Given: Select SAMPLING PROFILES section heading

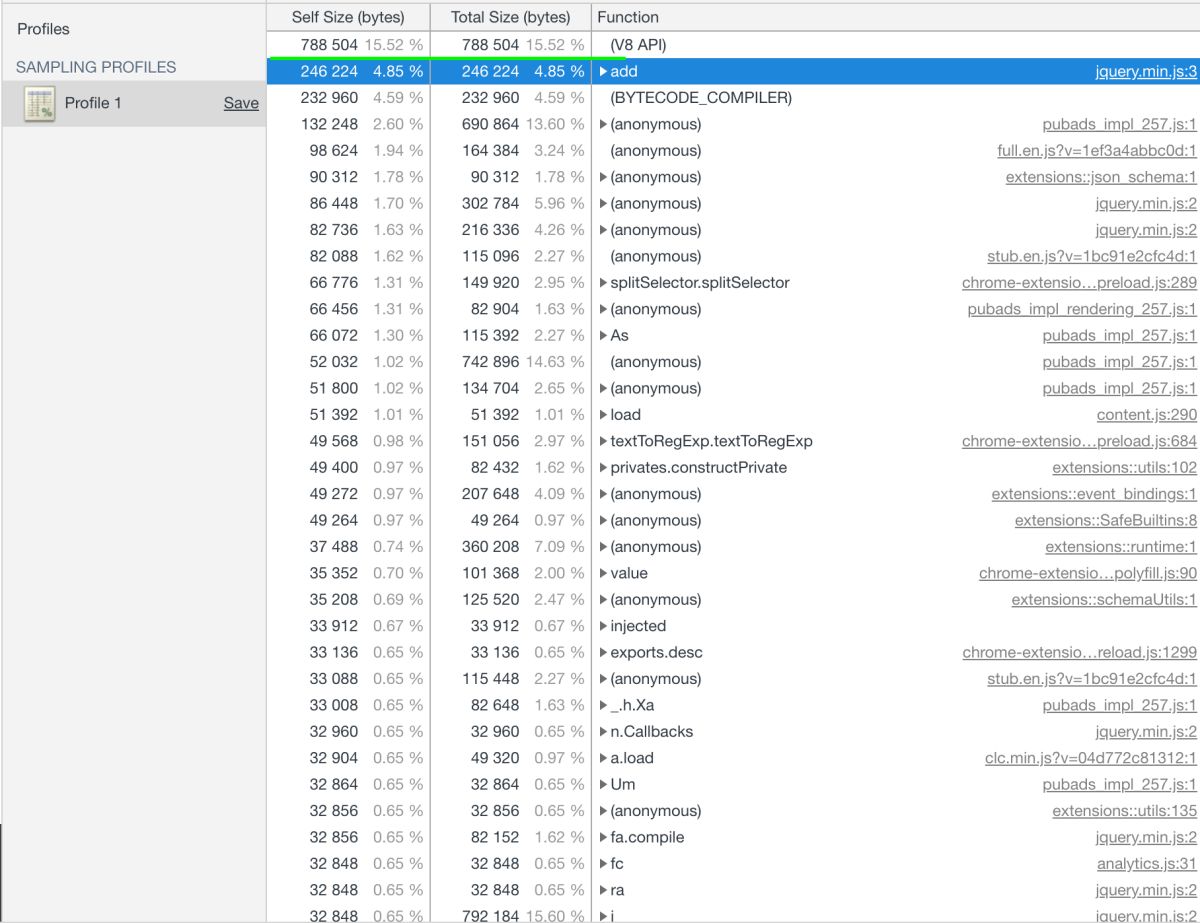Looking at the screenshot, I should point(95,67).
